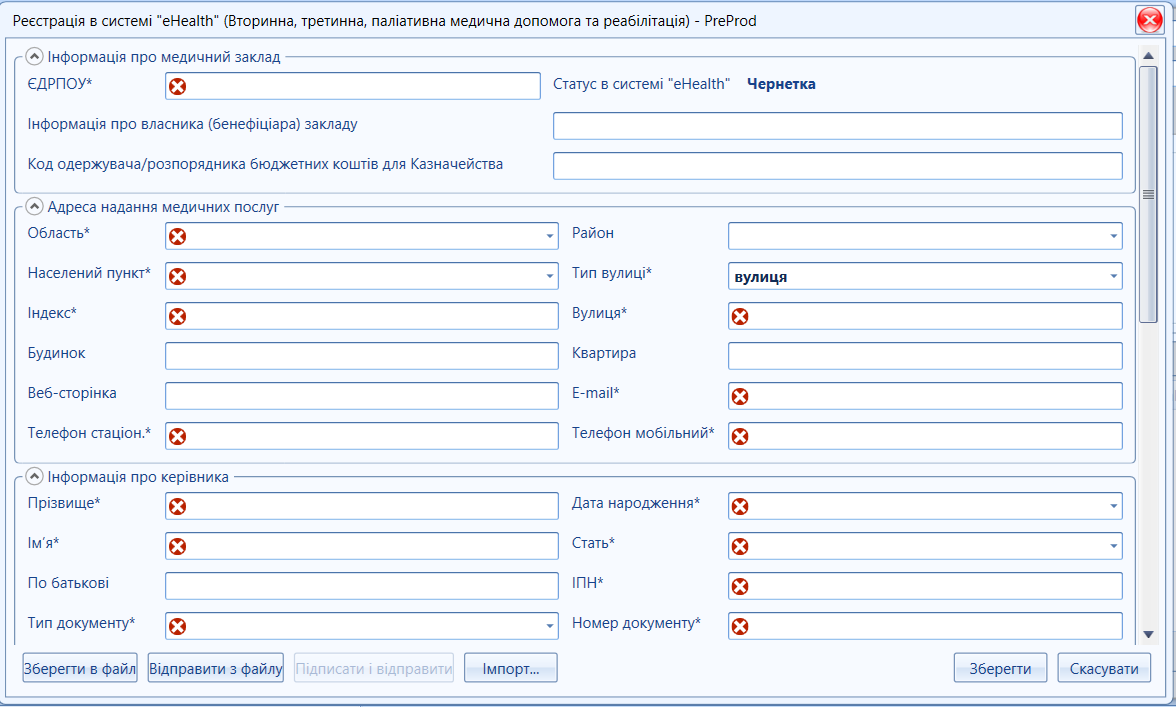1176x707 pixels.
Task: Click the error icon in the Вулиця field
Action: 740,316
